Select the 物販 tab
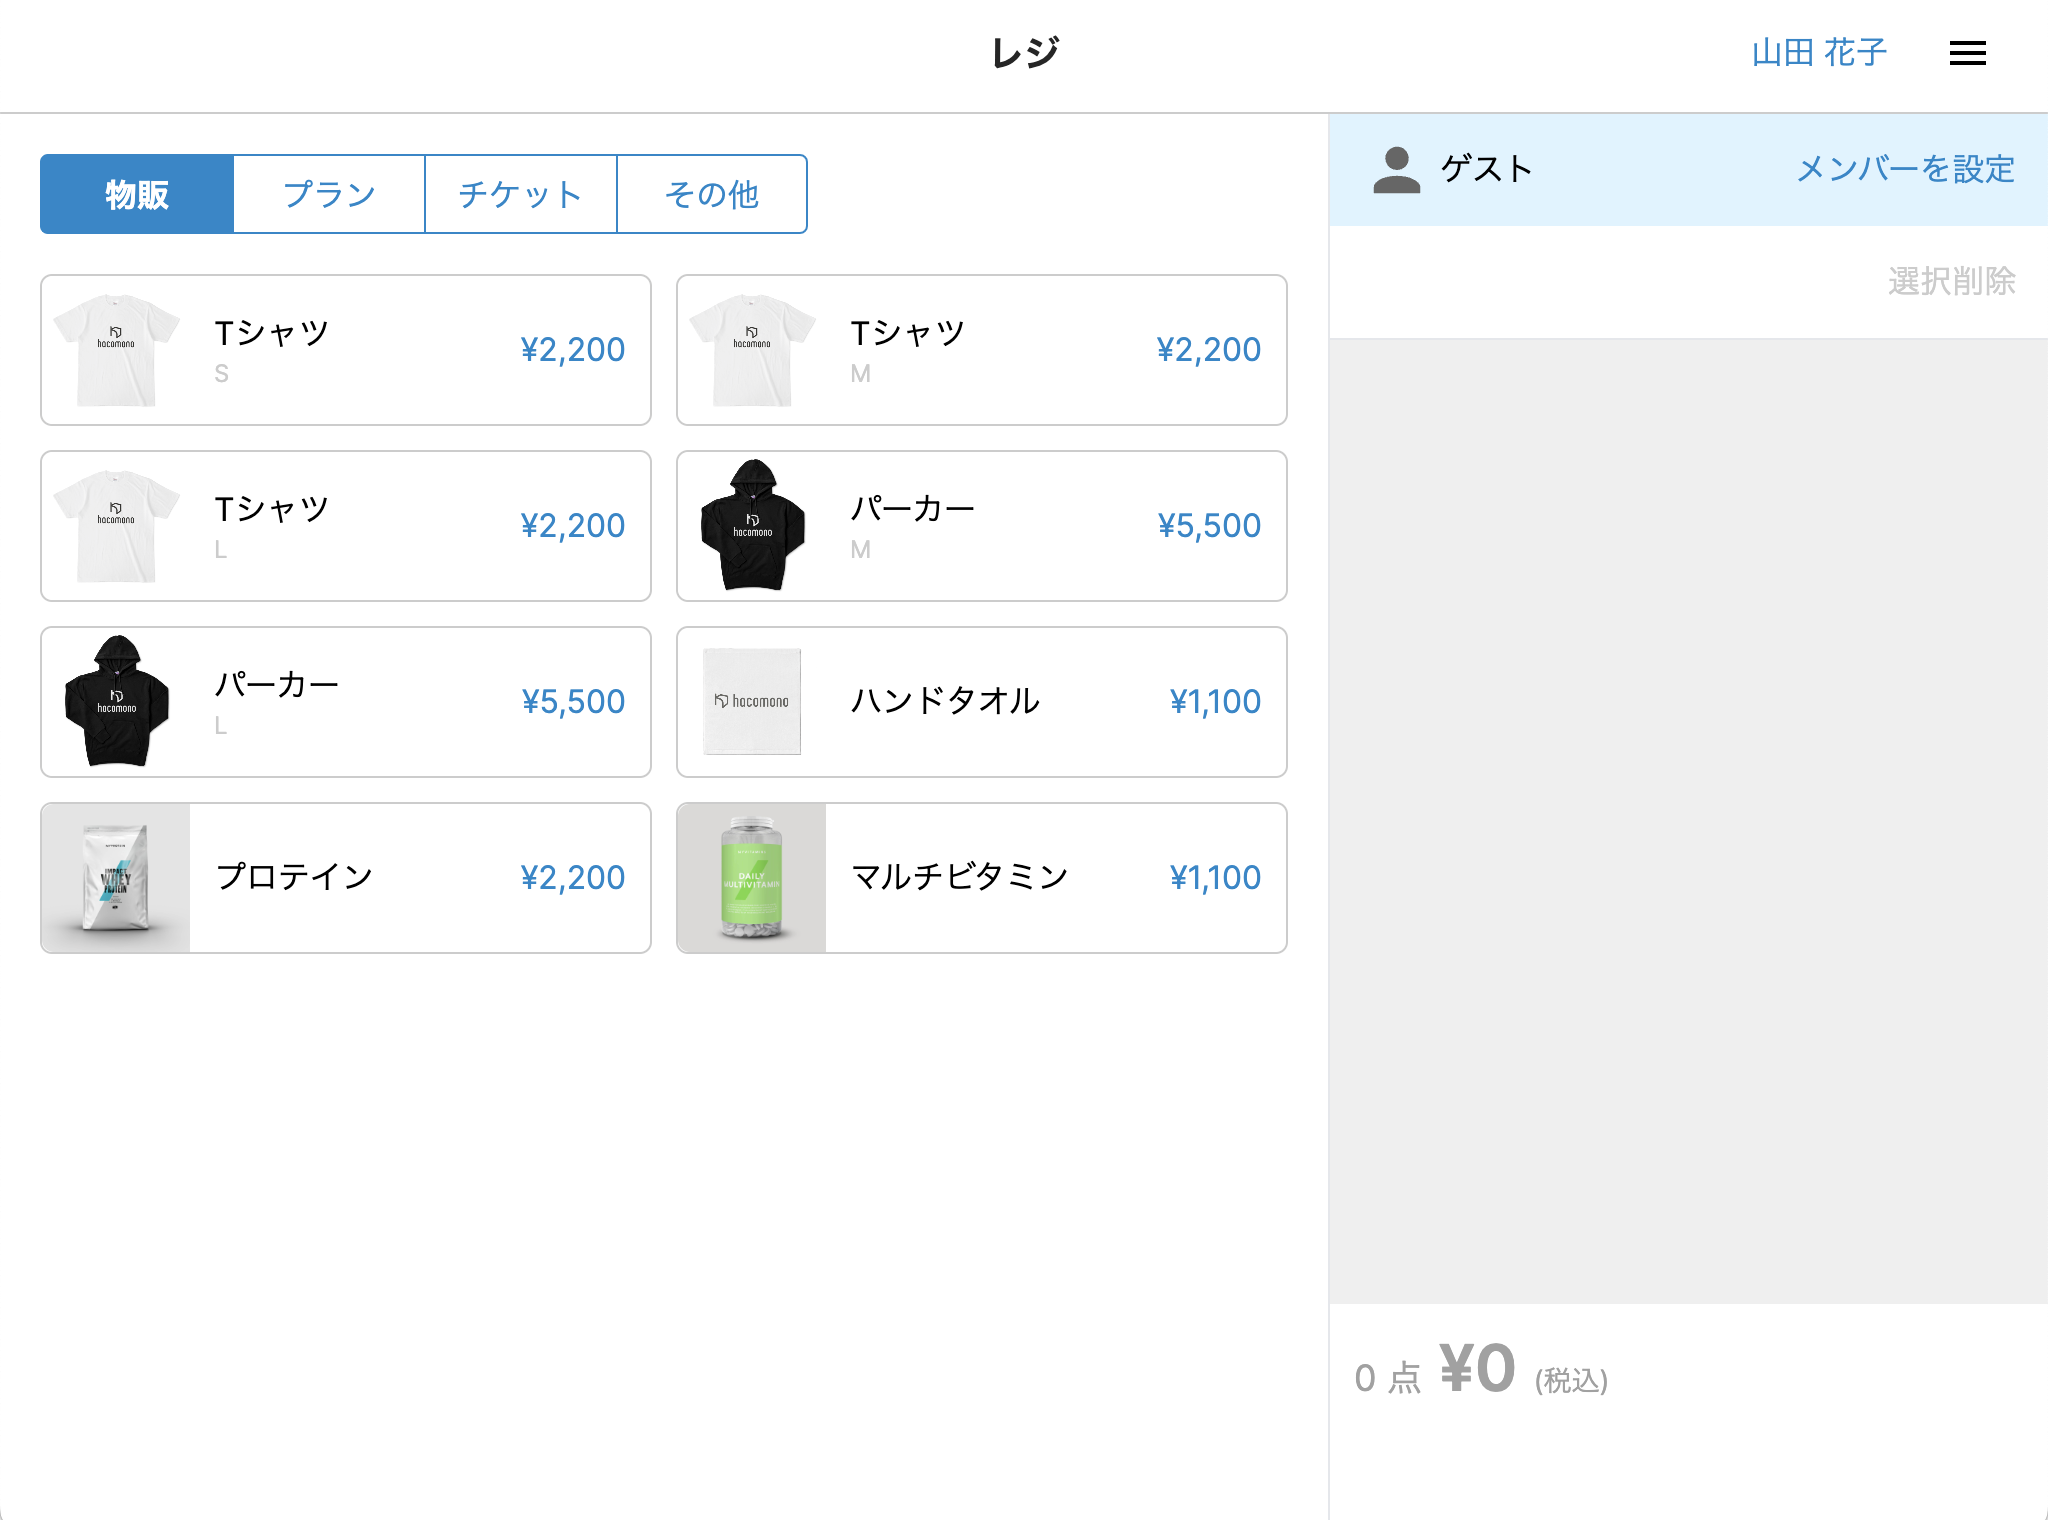The width and height of the screenshot is (2048, 1520). [x=137, y=194]
